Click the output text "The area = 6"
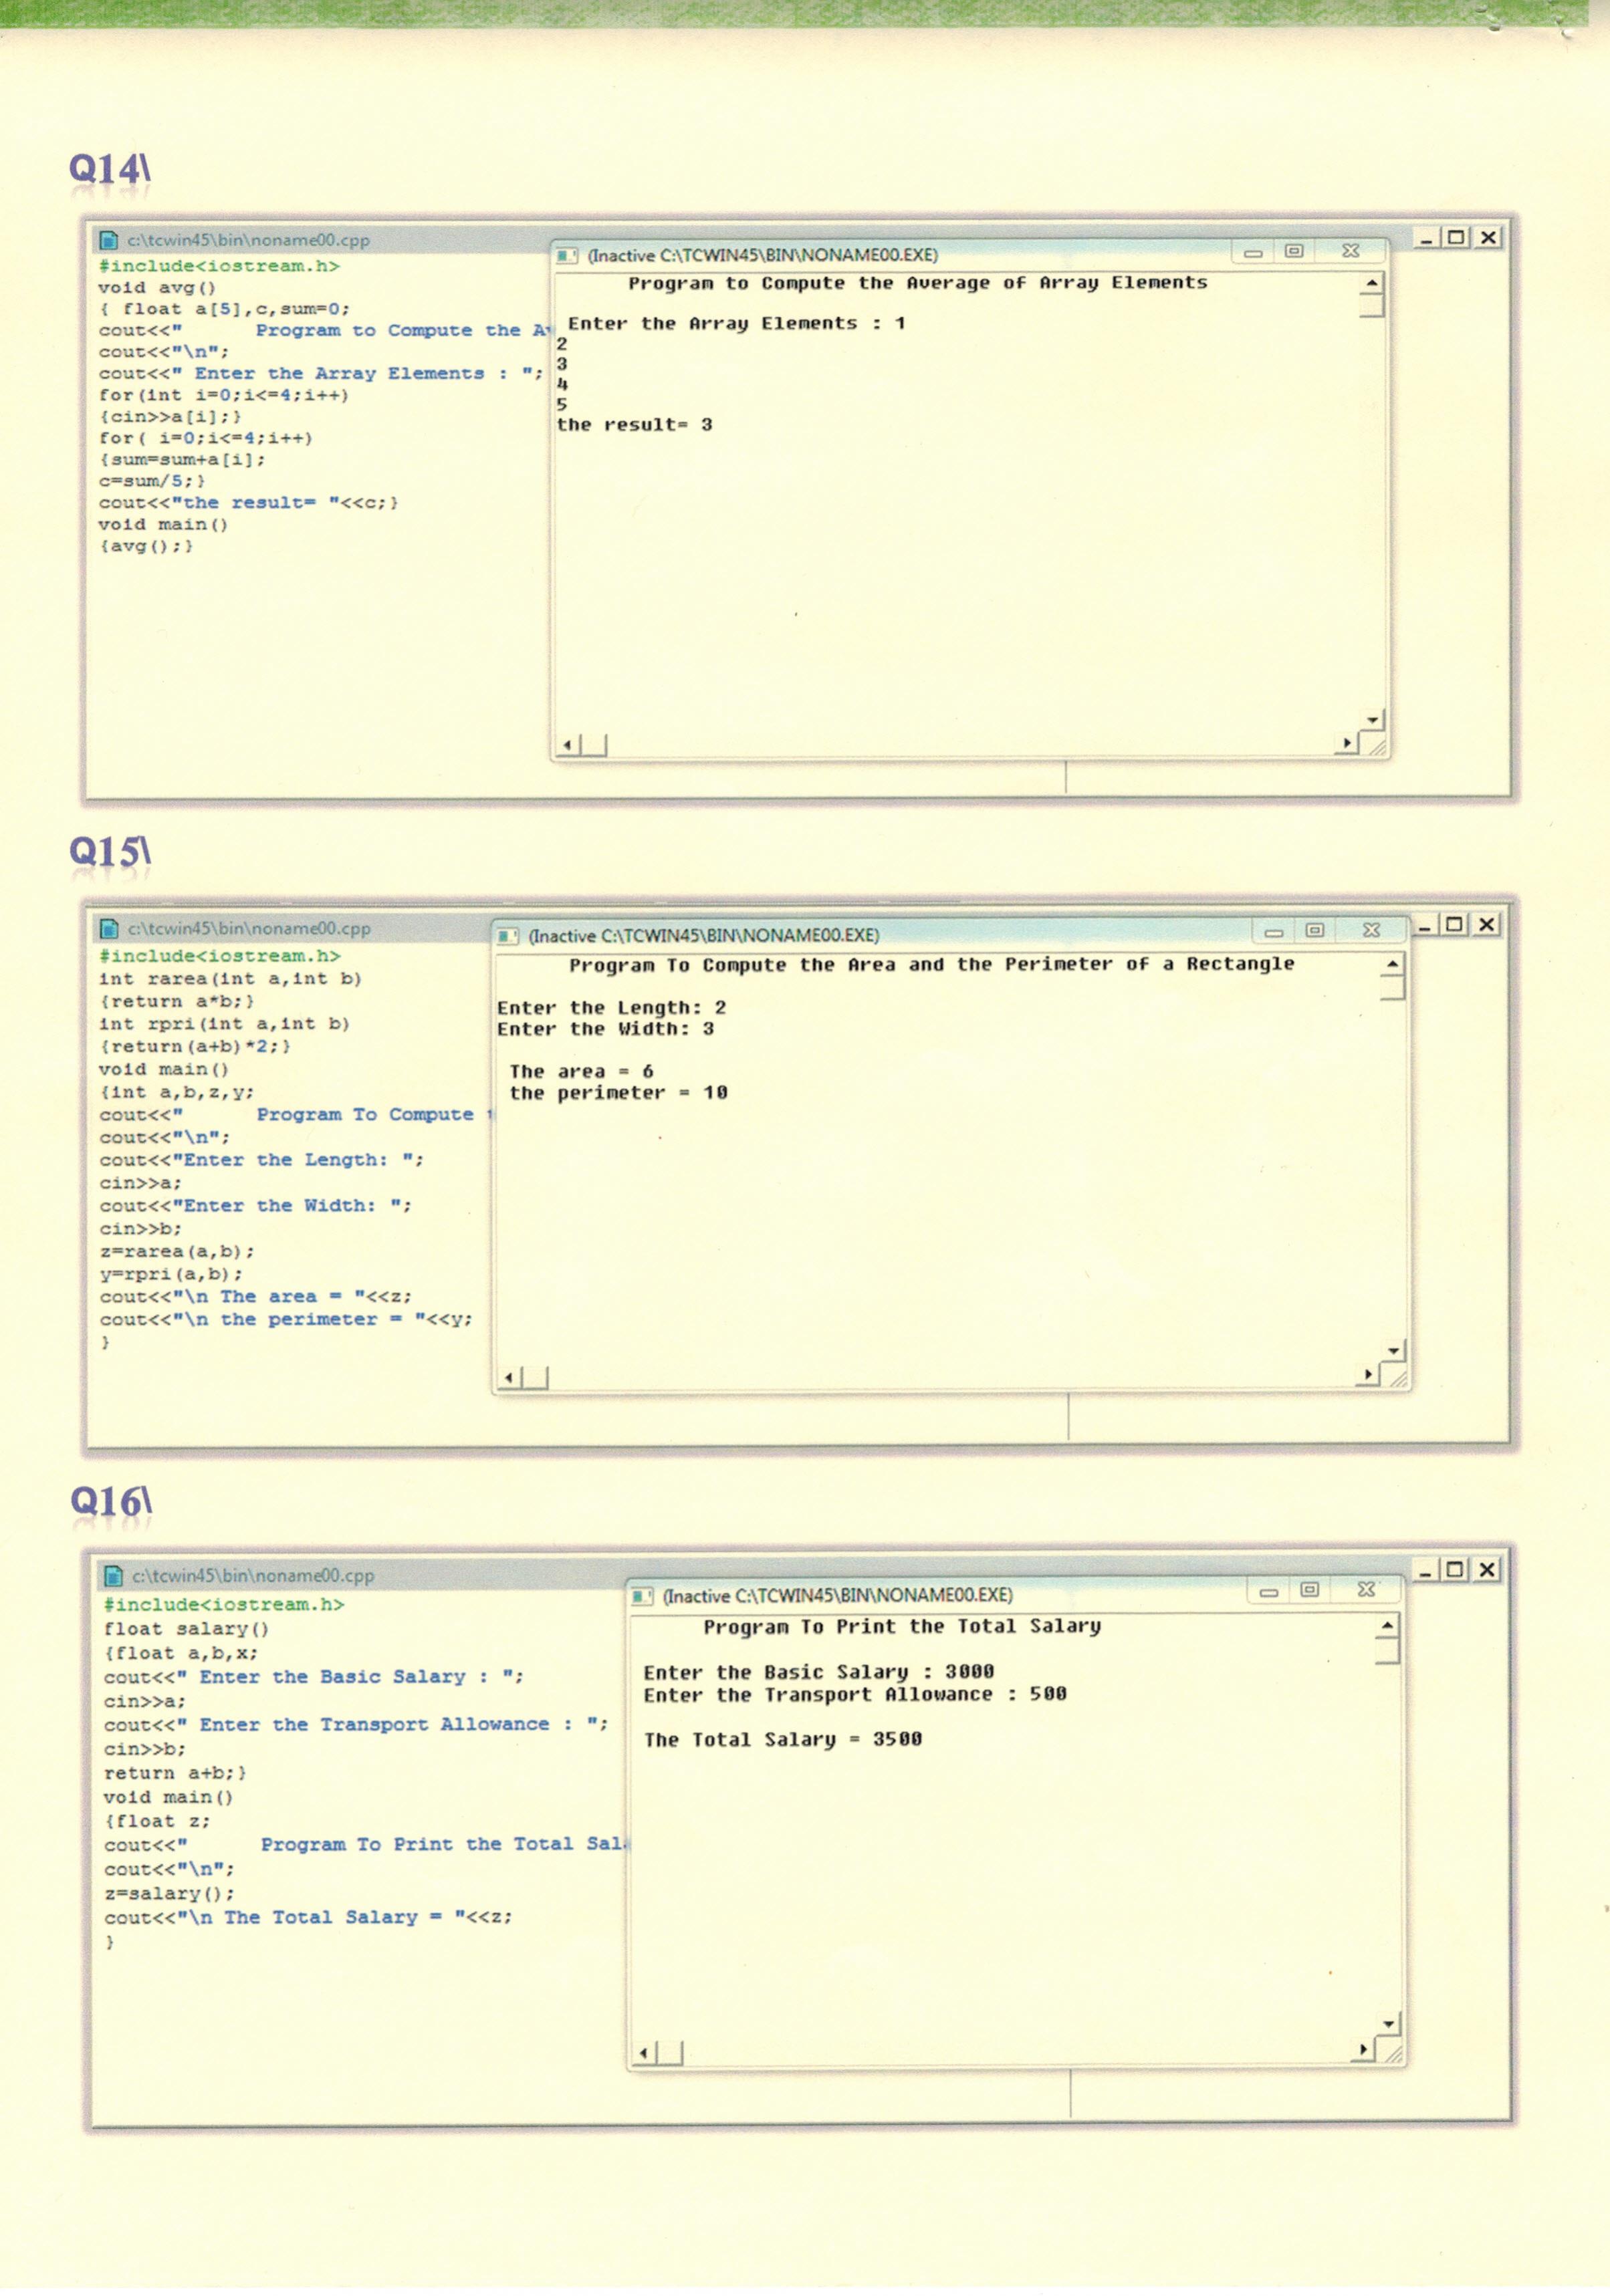1610x2296 pixels. pyautogui.click(x=581, y=1071)
